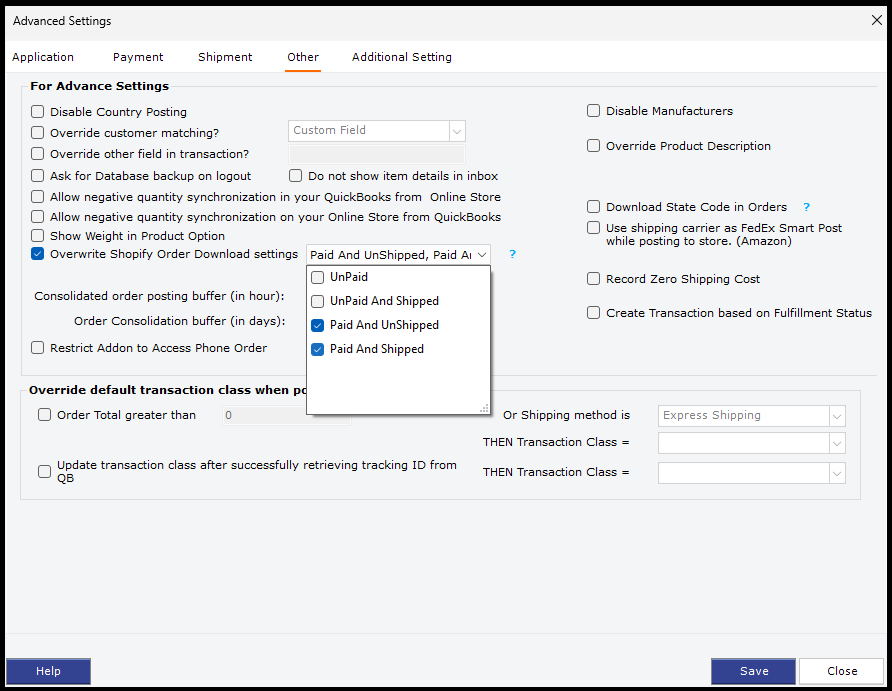
Task: Expand the Express Shipping dropdown
Action: point(836,416)
